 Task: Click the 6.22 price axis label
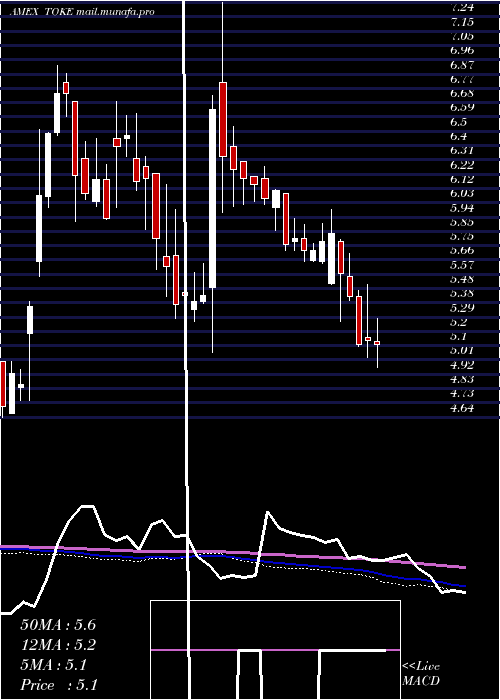(x=462, y=165)
